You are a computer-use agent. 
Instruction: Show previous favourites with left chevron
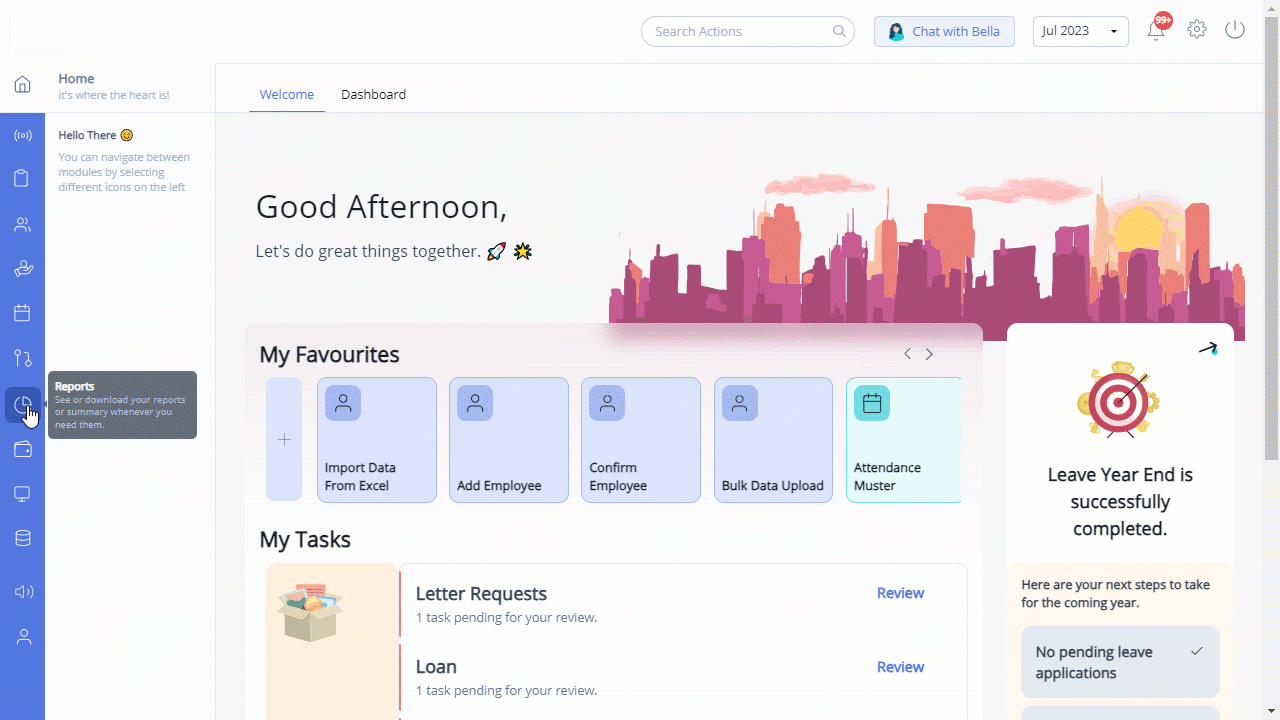tap(907, 354)
